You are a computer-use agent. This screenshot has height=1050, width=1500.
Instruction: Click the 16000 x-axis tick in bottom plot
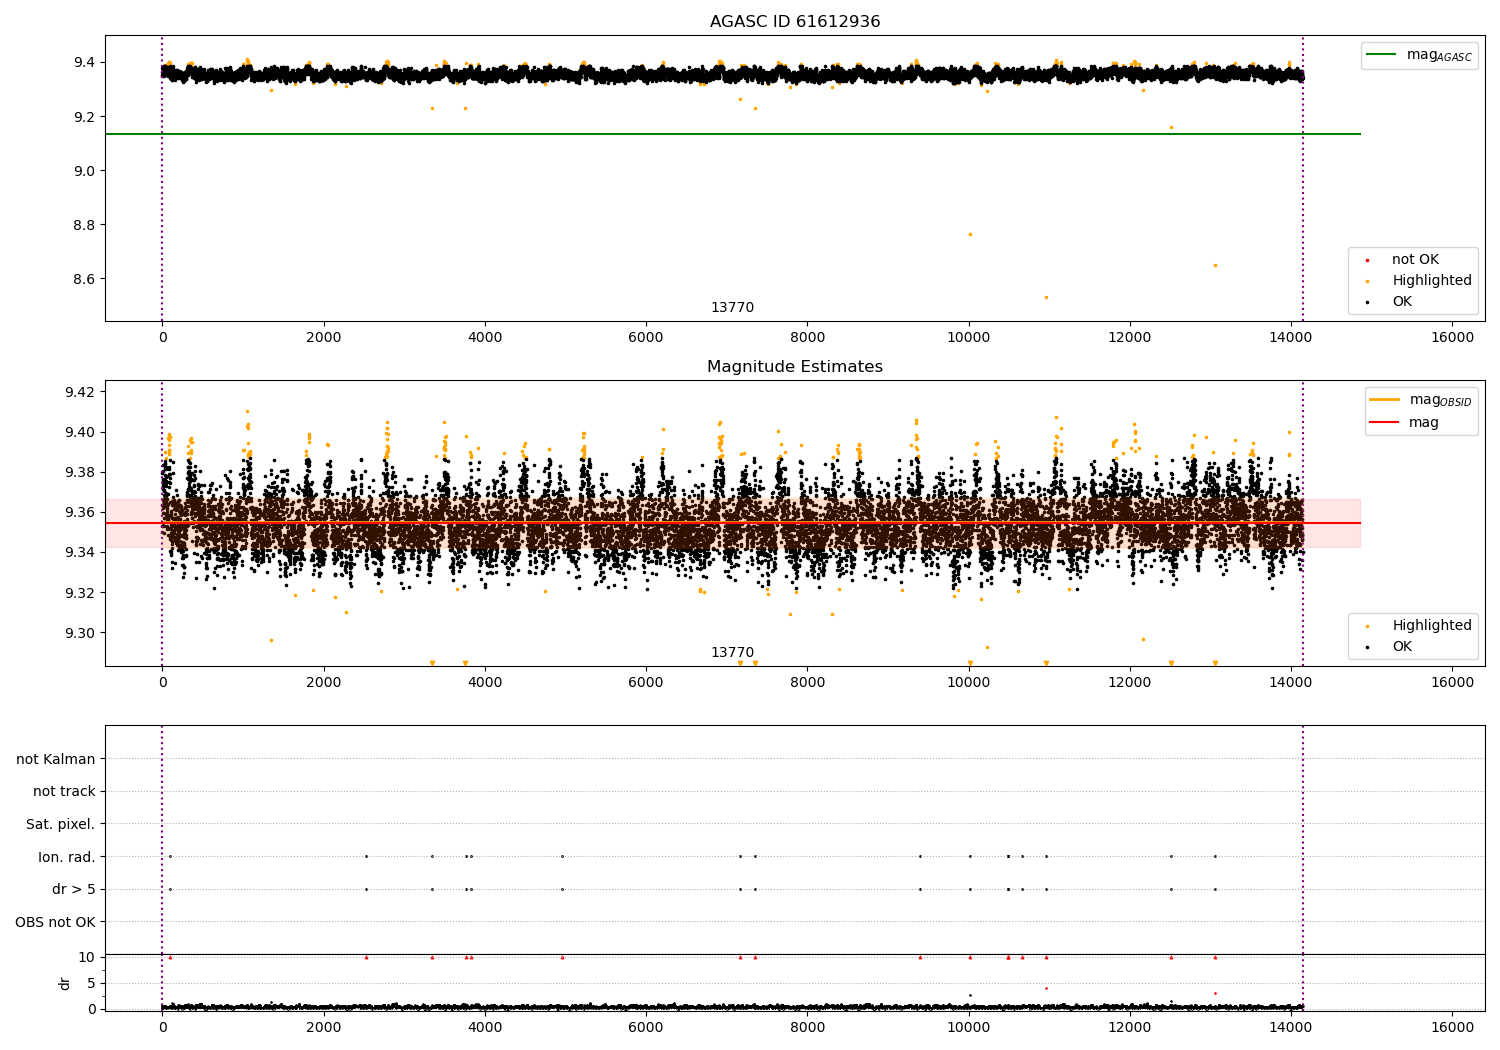[1452, 1027]
